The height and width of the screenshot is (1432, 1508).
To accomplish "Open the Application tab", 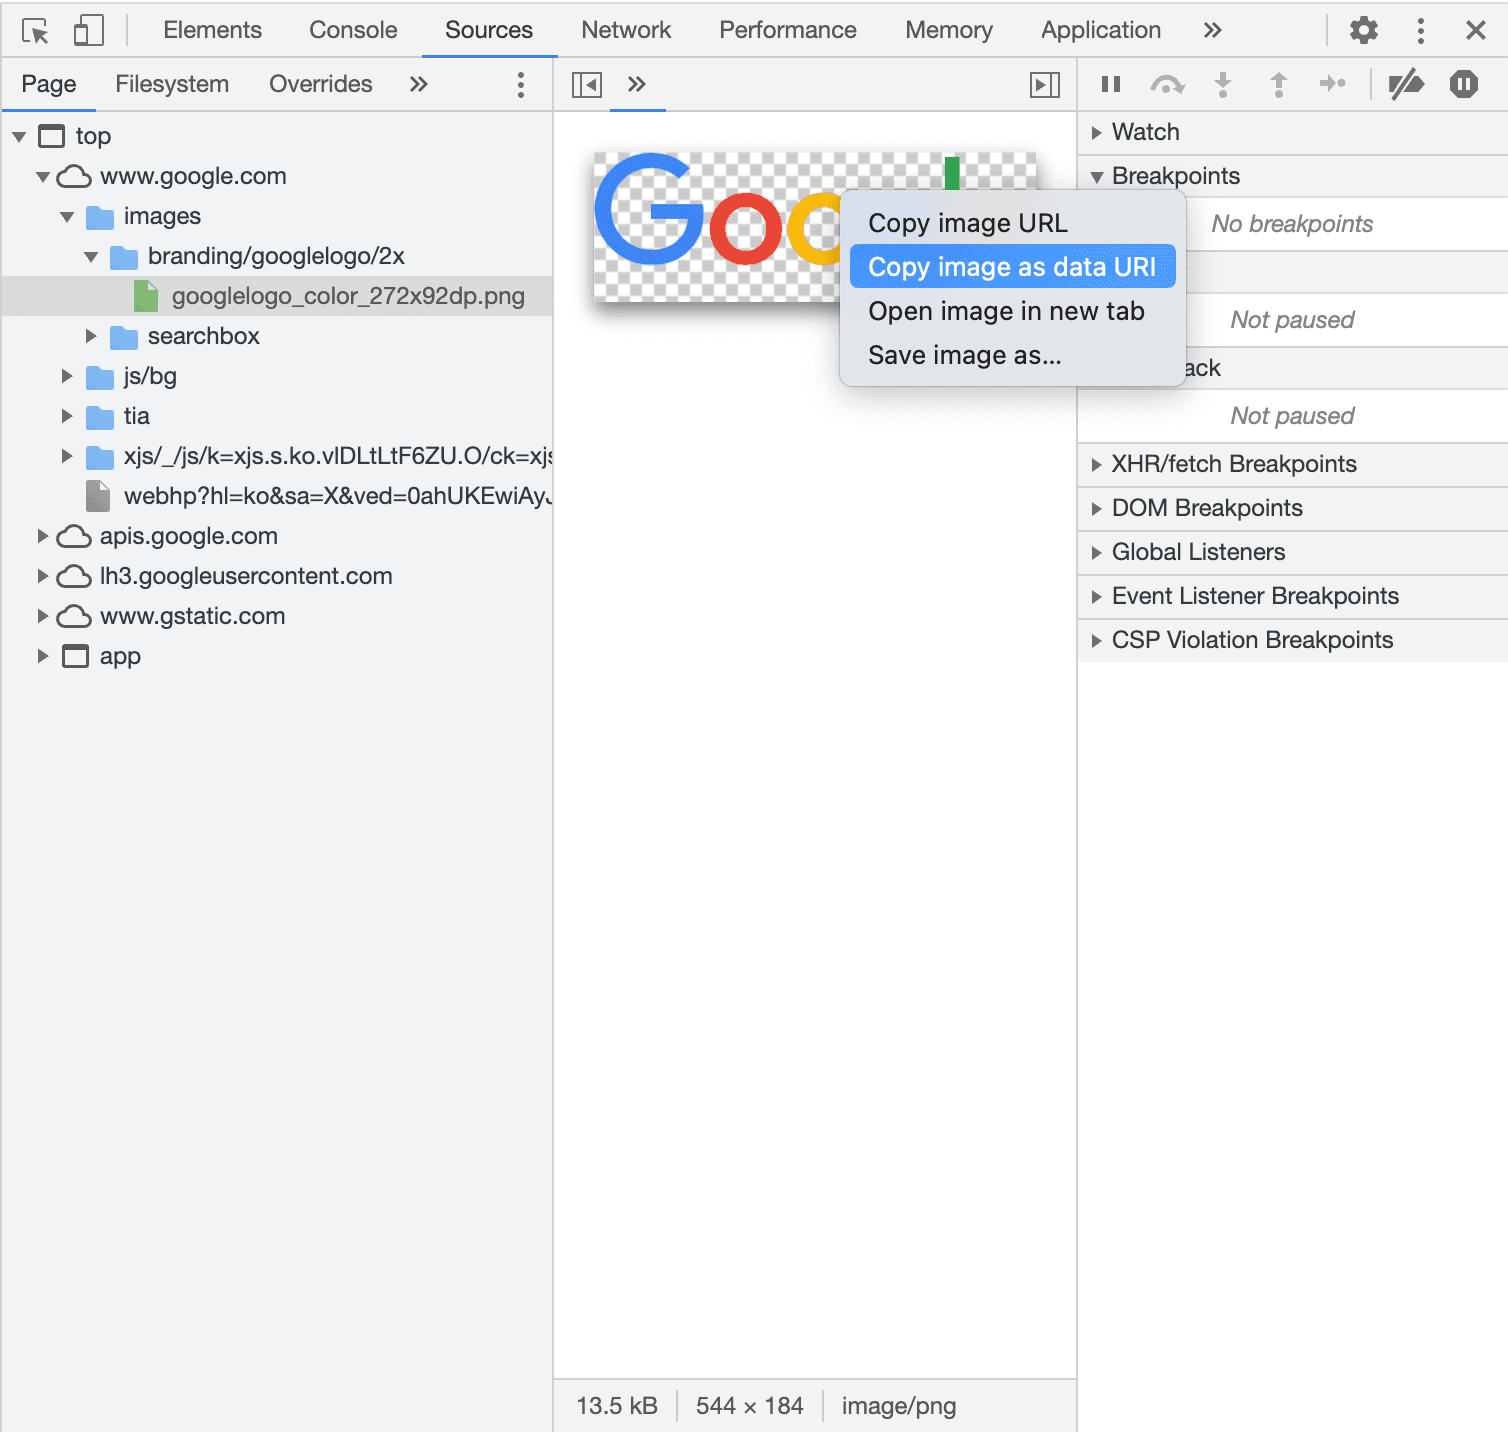I will click(x=1101, y=30).
